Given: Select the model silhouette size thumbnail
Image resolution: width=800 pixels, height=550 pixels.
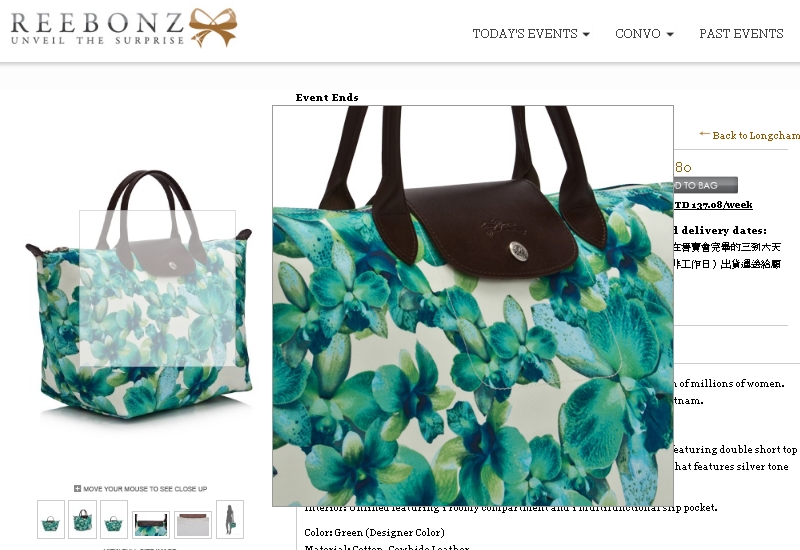Looking at the screenshot, I should coord(230,519).
